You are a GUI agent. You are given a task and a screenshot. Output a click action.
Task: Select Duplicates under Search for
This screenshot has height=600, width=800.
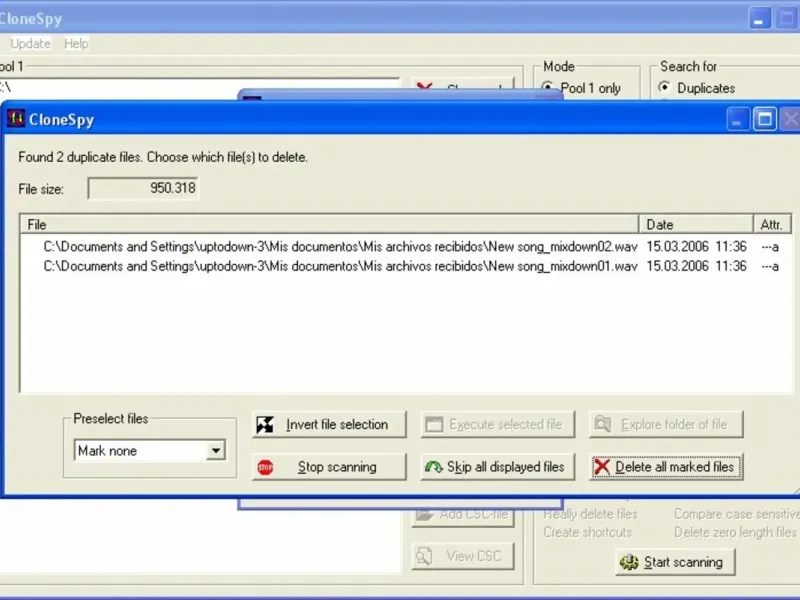coord(664,87)
